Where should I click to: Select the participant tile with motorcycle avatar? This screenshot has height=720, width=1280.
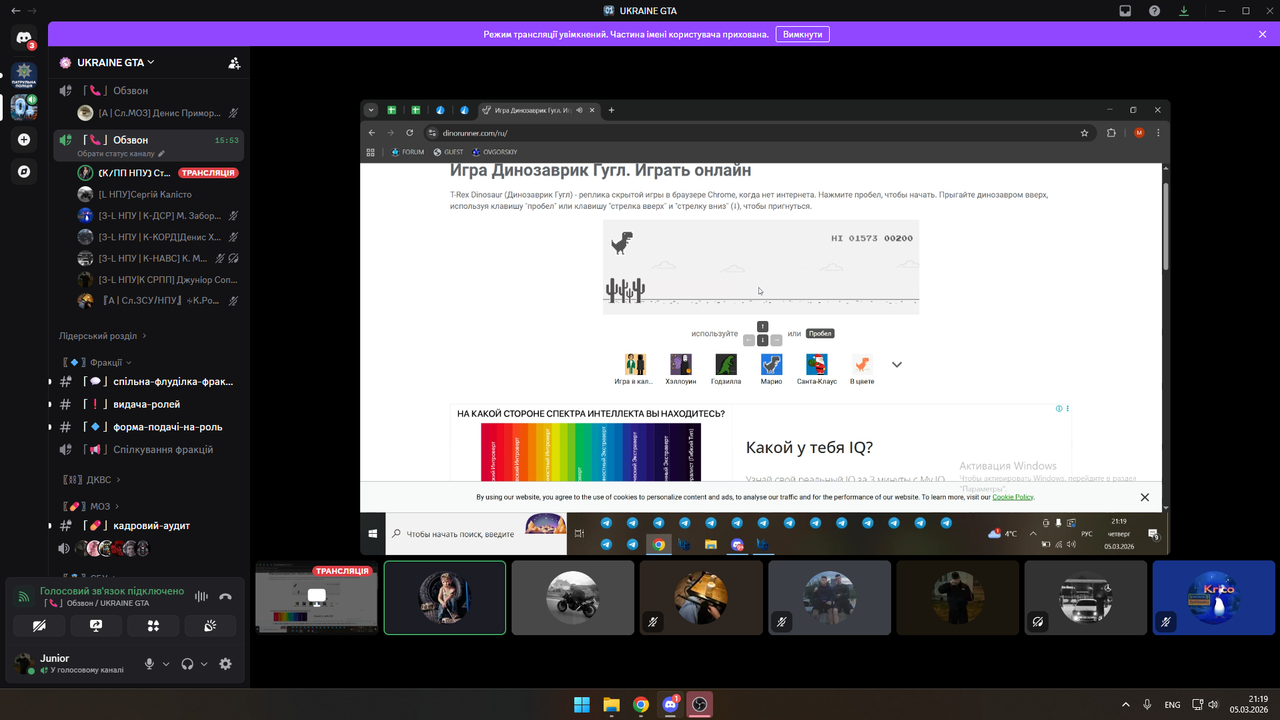pos(573,597)
